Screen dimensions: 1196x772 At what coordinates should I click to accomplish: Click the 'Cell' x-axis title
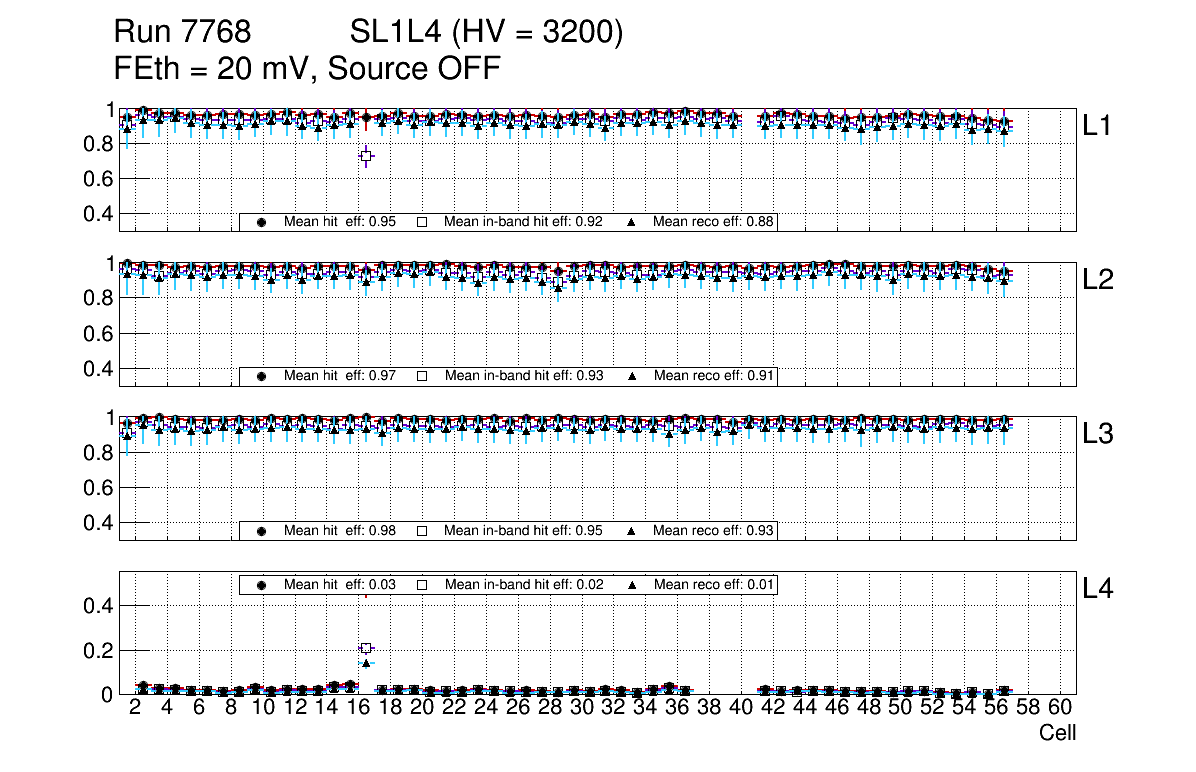pyautogui.click(x=1057, y=733)
